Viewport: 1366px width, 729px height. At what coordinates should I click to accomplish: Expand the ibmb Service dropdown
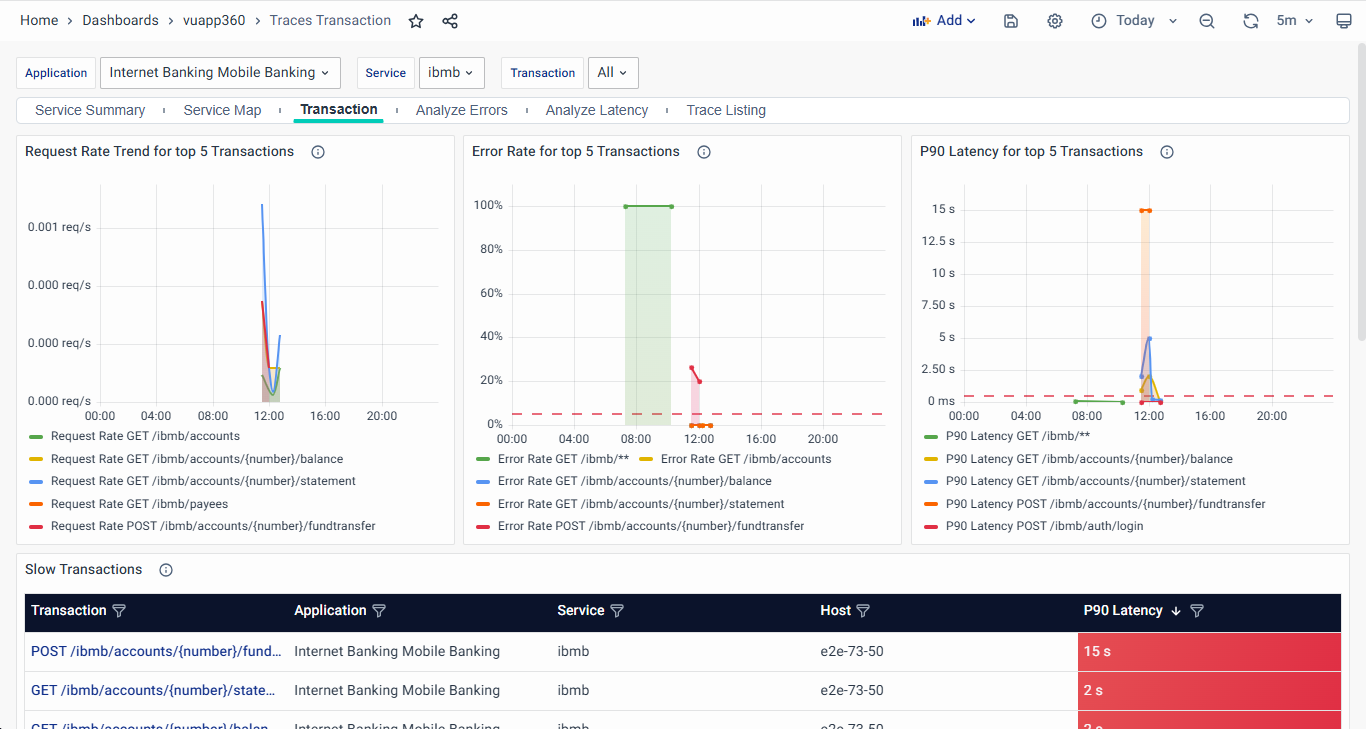coord(451,73)
